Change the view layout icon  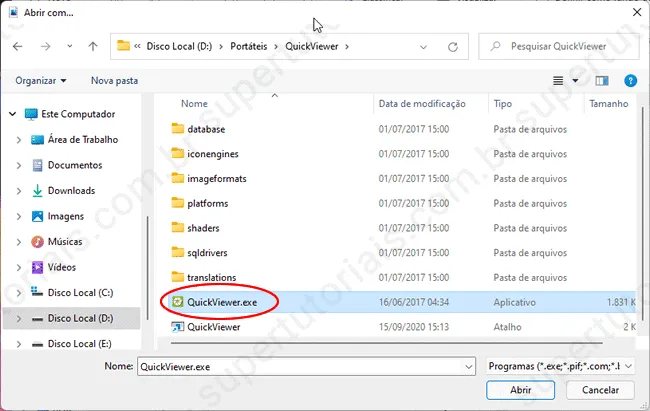[x=558, y=80]
